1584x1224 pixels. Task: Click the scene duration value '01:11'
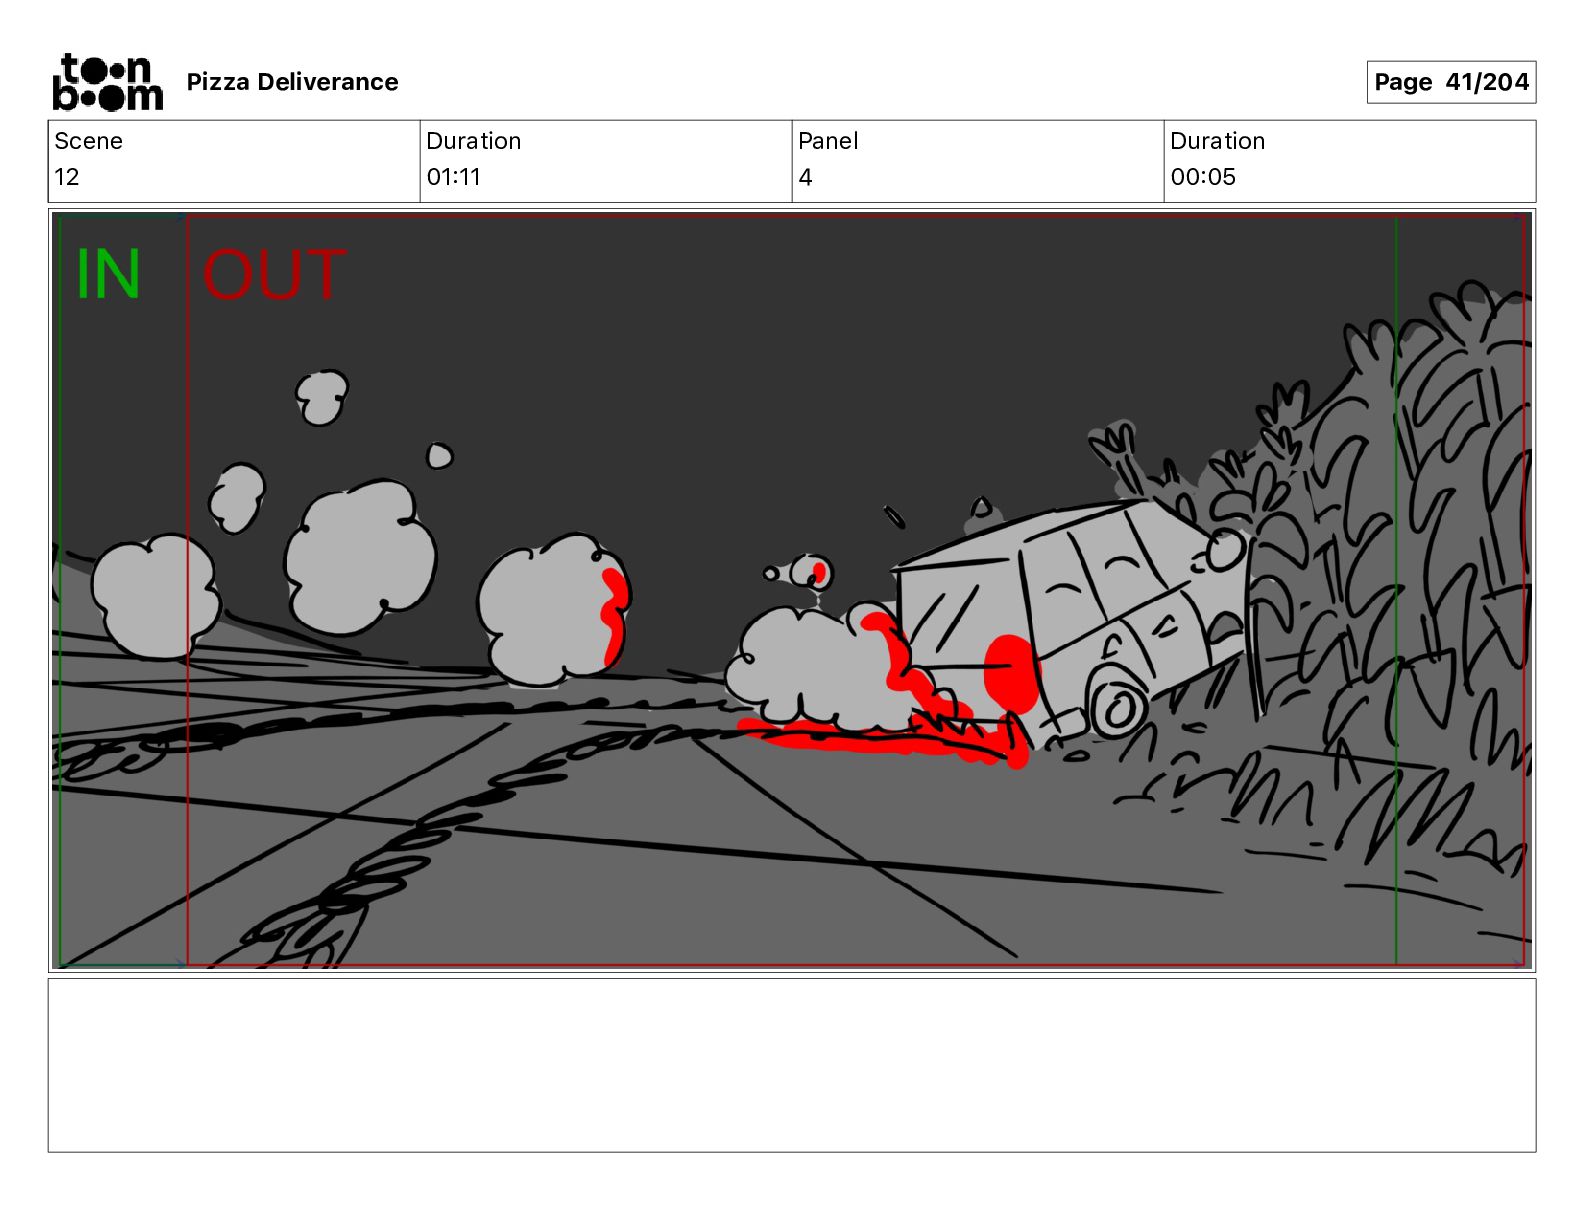(x=453, y=177)
